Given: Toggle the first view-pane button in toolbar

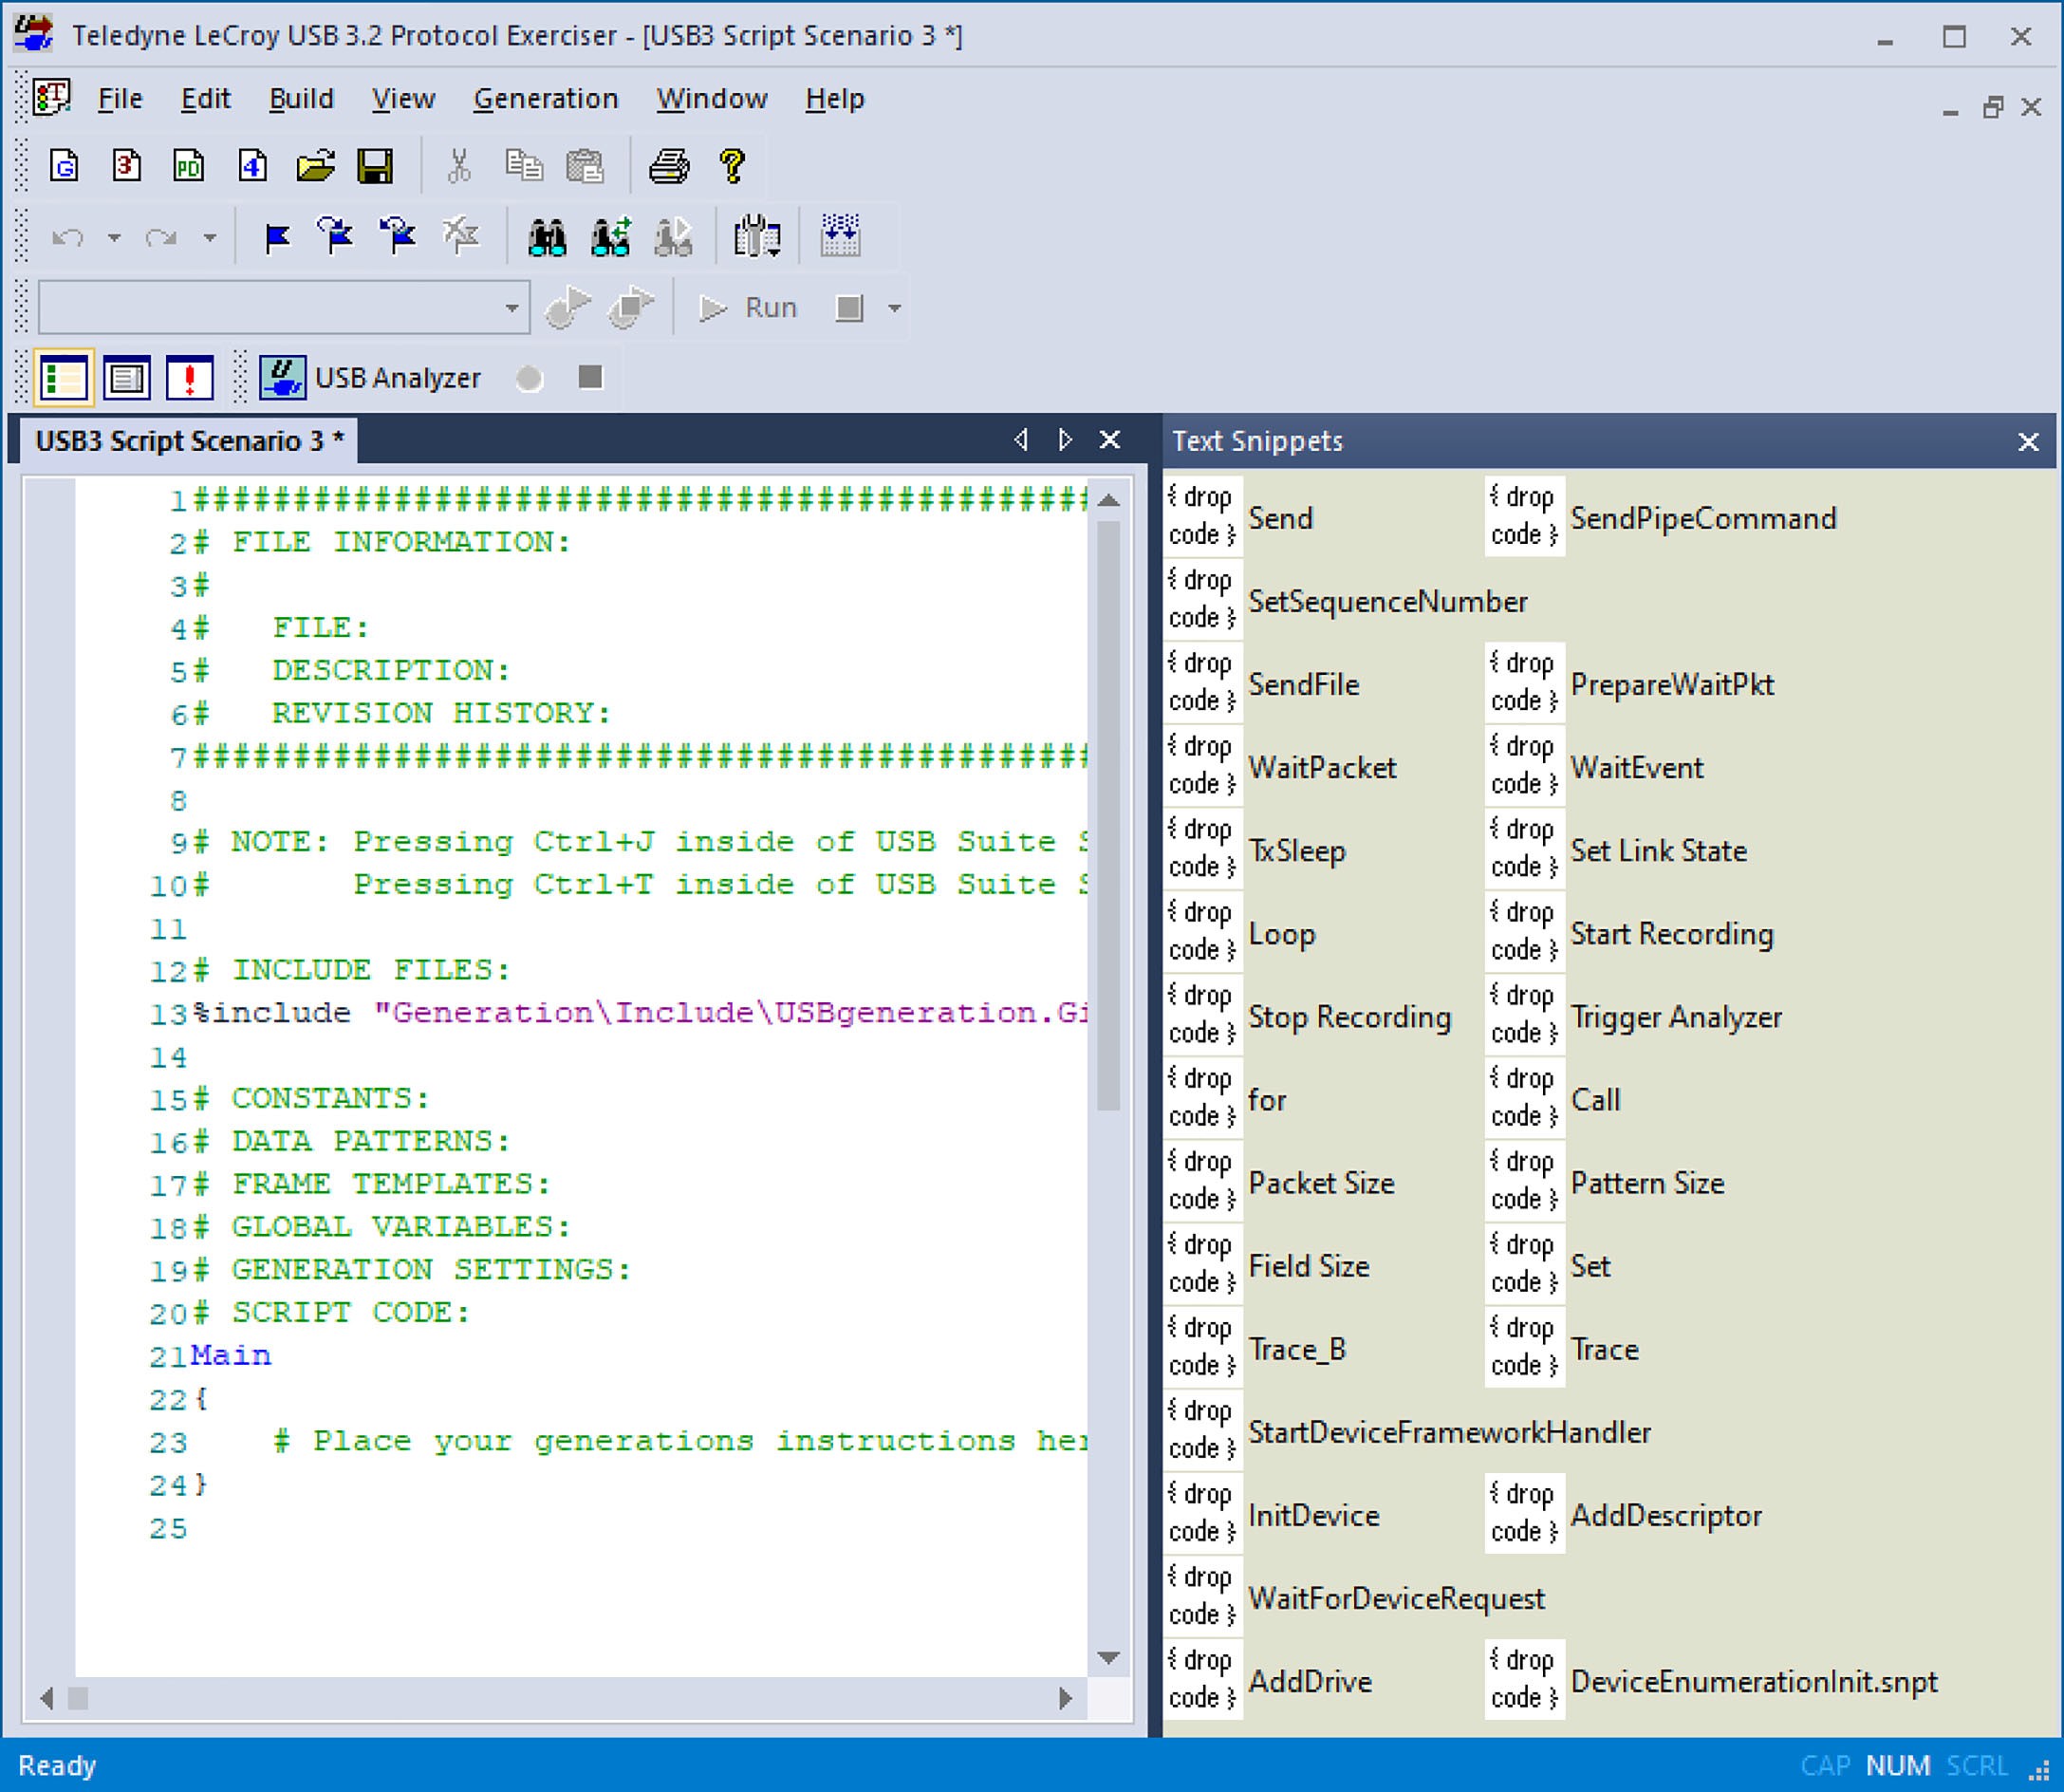Looking at the screenshot, I should coord(64,378).
